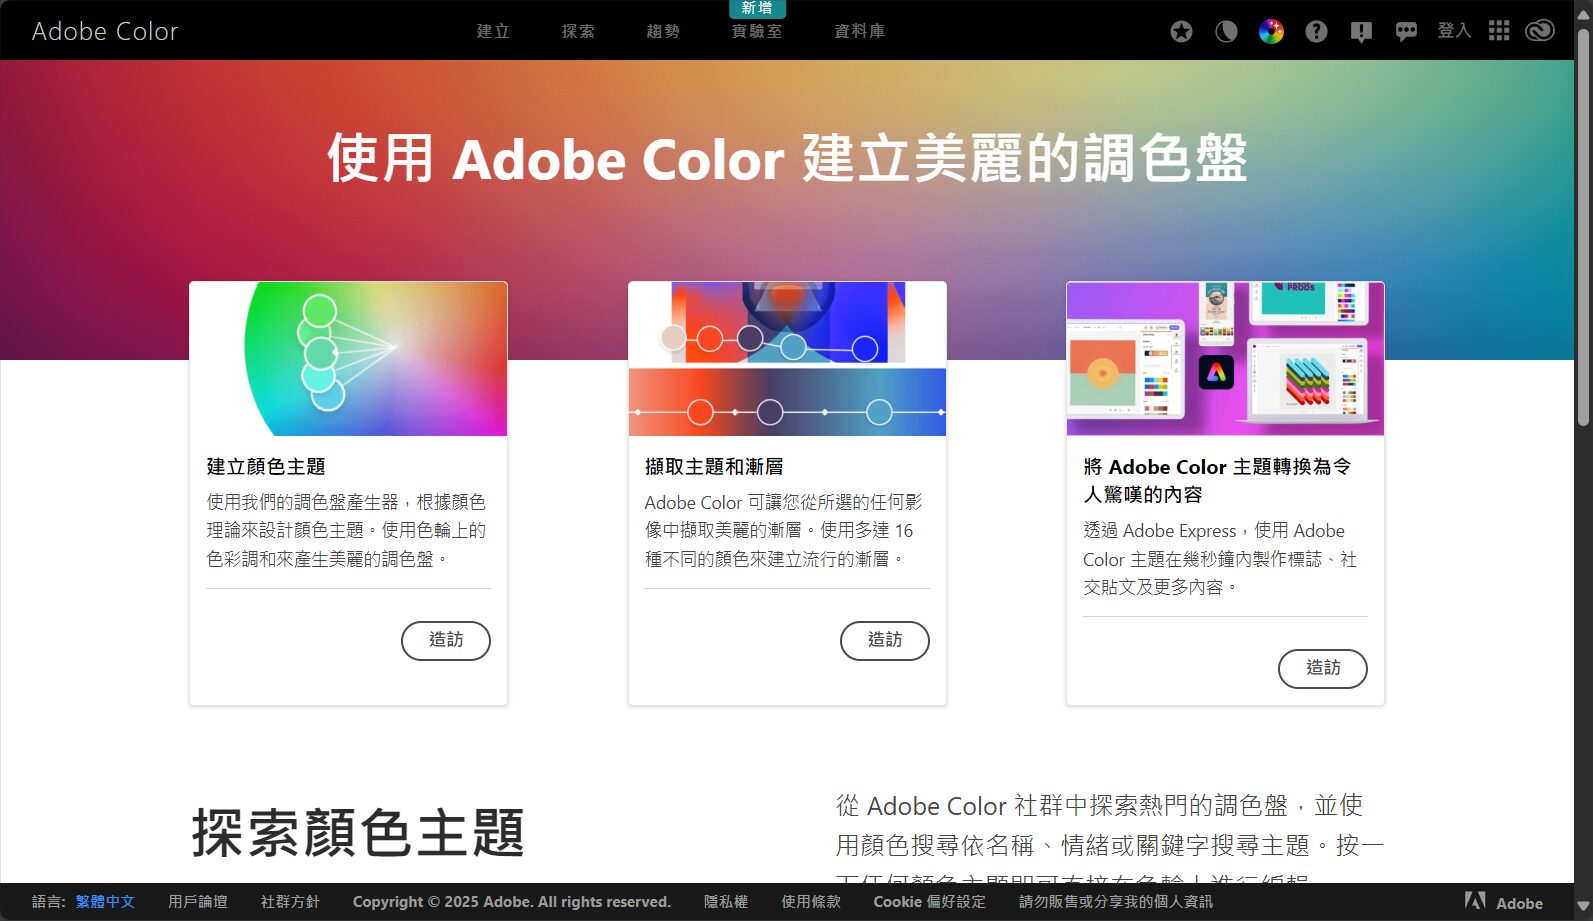This screenshot has height=921, width=1593.
Task: Click the gradient extraction card thumbnail
Action: (787, 359)
